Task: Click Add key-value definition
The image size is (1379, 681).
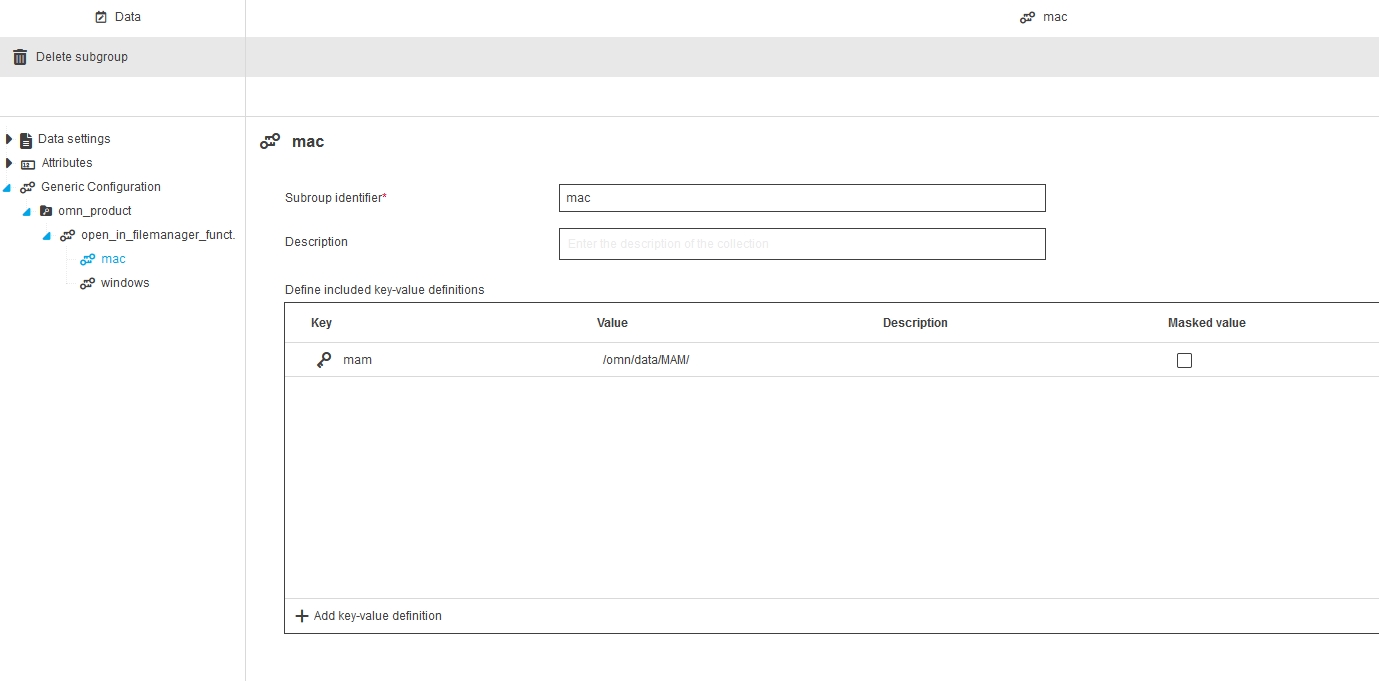Action: pyautogui.click(x=377, y=616)
